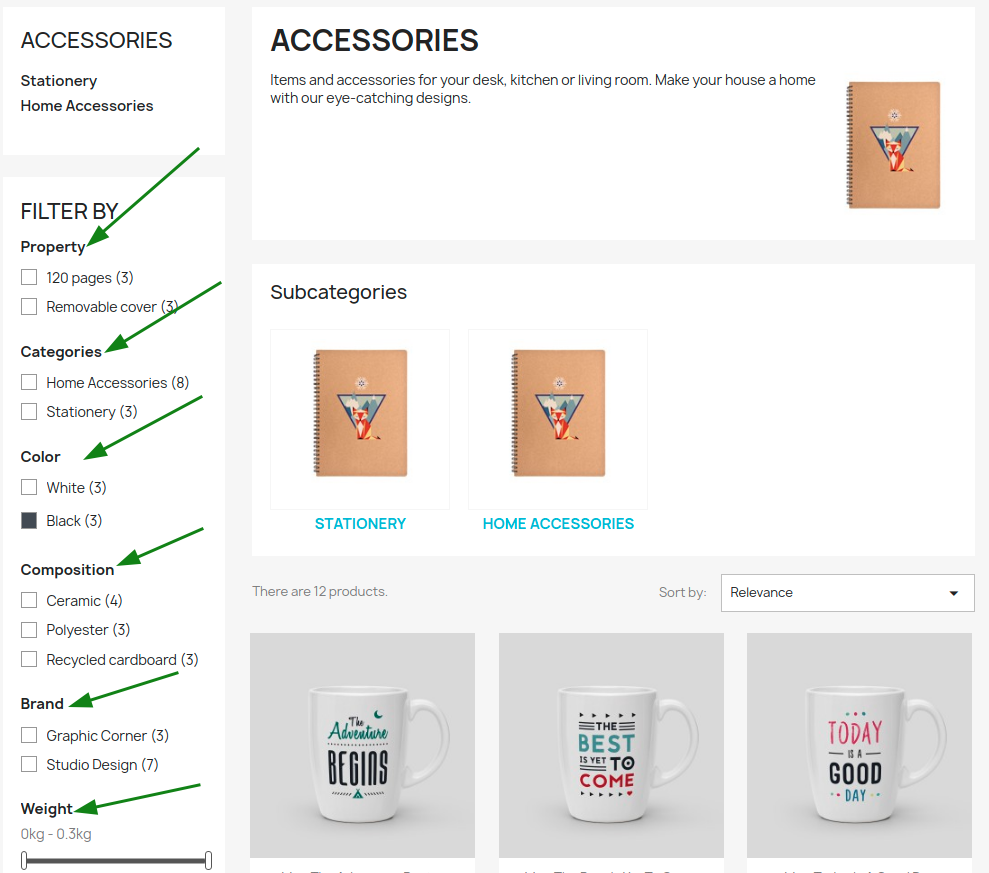
Task: Toggle the Studio Design brand checkbox
Action: [x=29, y=764]
